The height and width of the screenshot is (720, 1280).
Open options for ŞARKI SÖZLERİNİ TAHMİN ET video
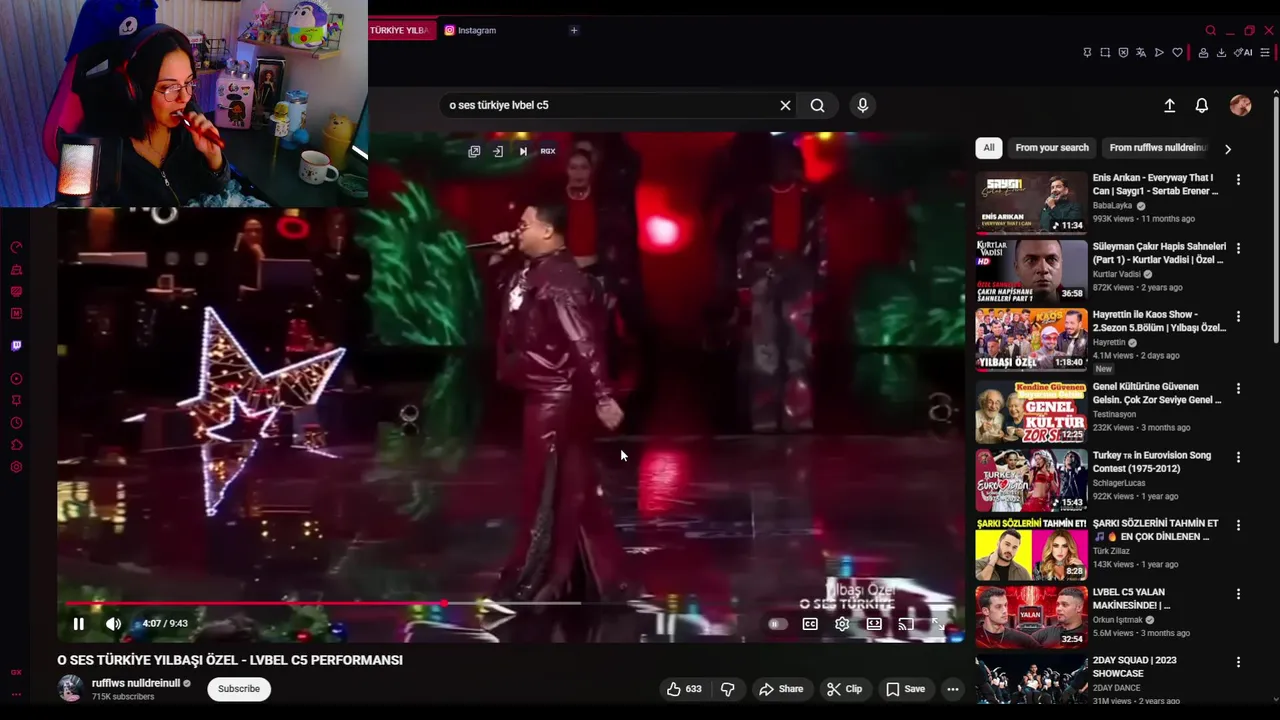point(1238,525)
